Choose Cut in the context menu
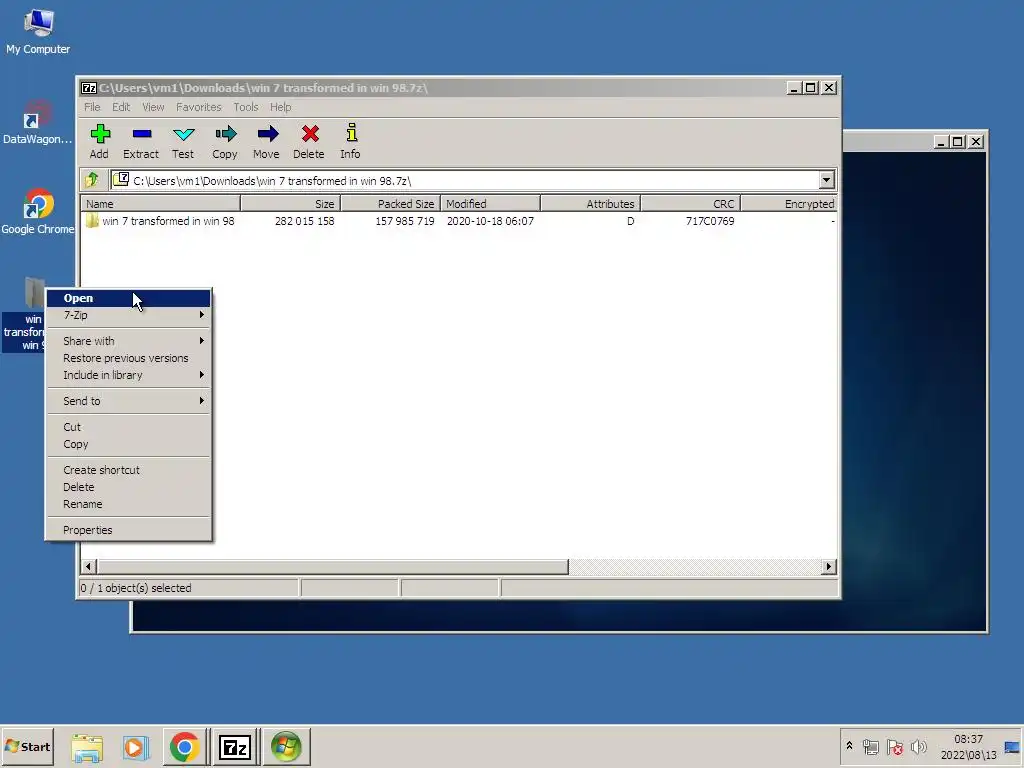This screenshot has width=1024, height=768. 129,427
